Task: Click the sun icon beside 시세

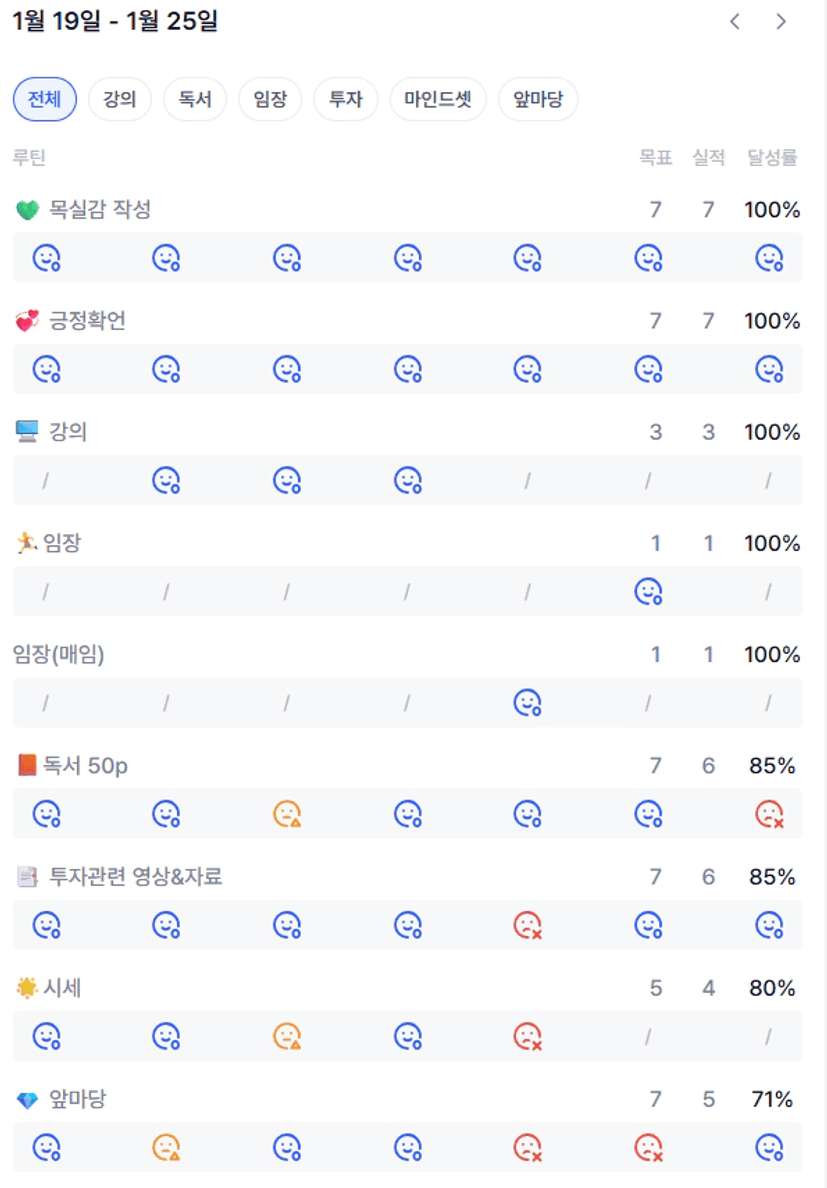Action: click(27, 988)
